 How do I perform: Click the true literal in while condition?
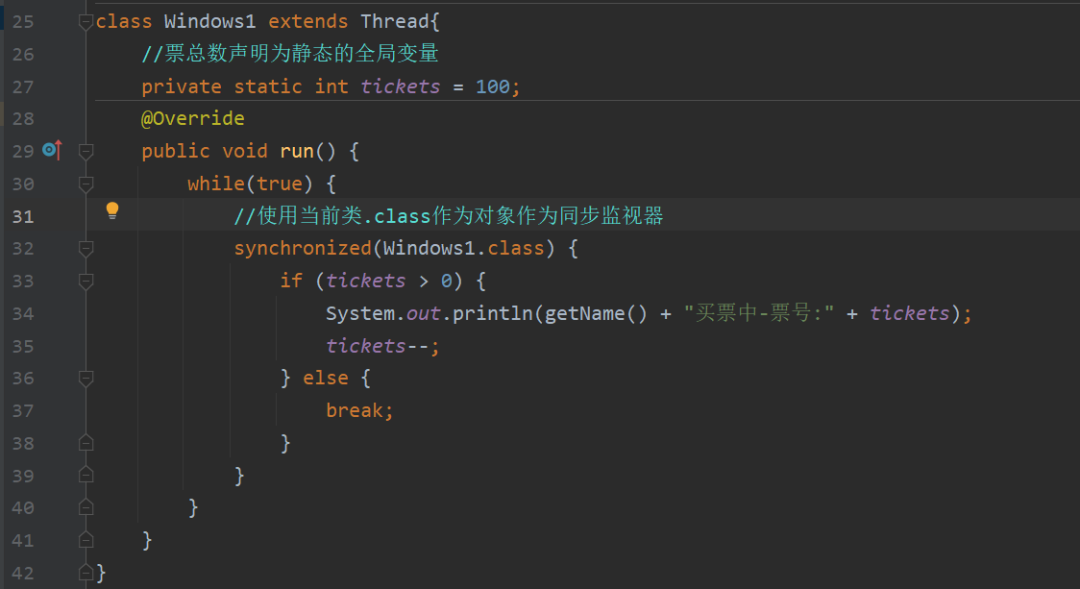(x=279, y=184)
